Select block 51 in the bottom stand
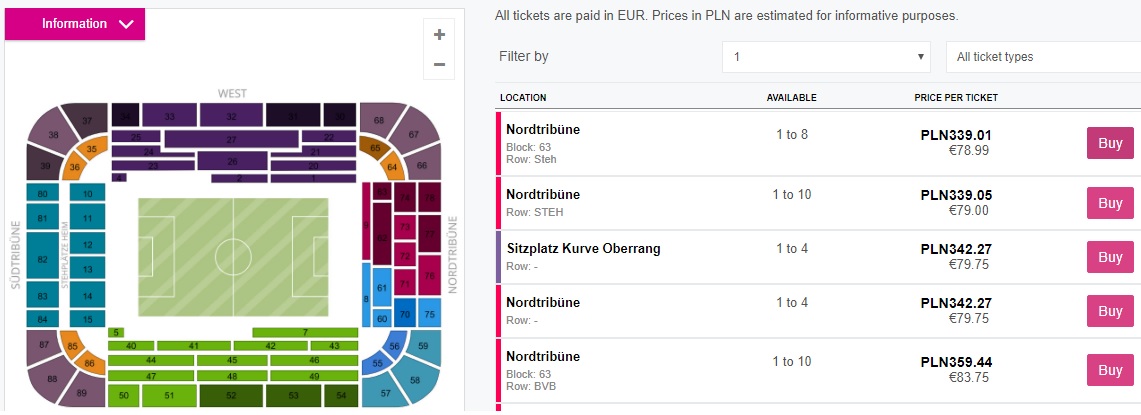This screenshot has width=1141, height=415. [x=169, y=396]
